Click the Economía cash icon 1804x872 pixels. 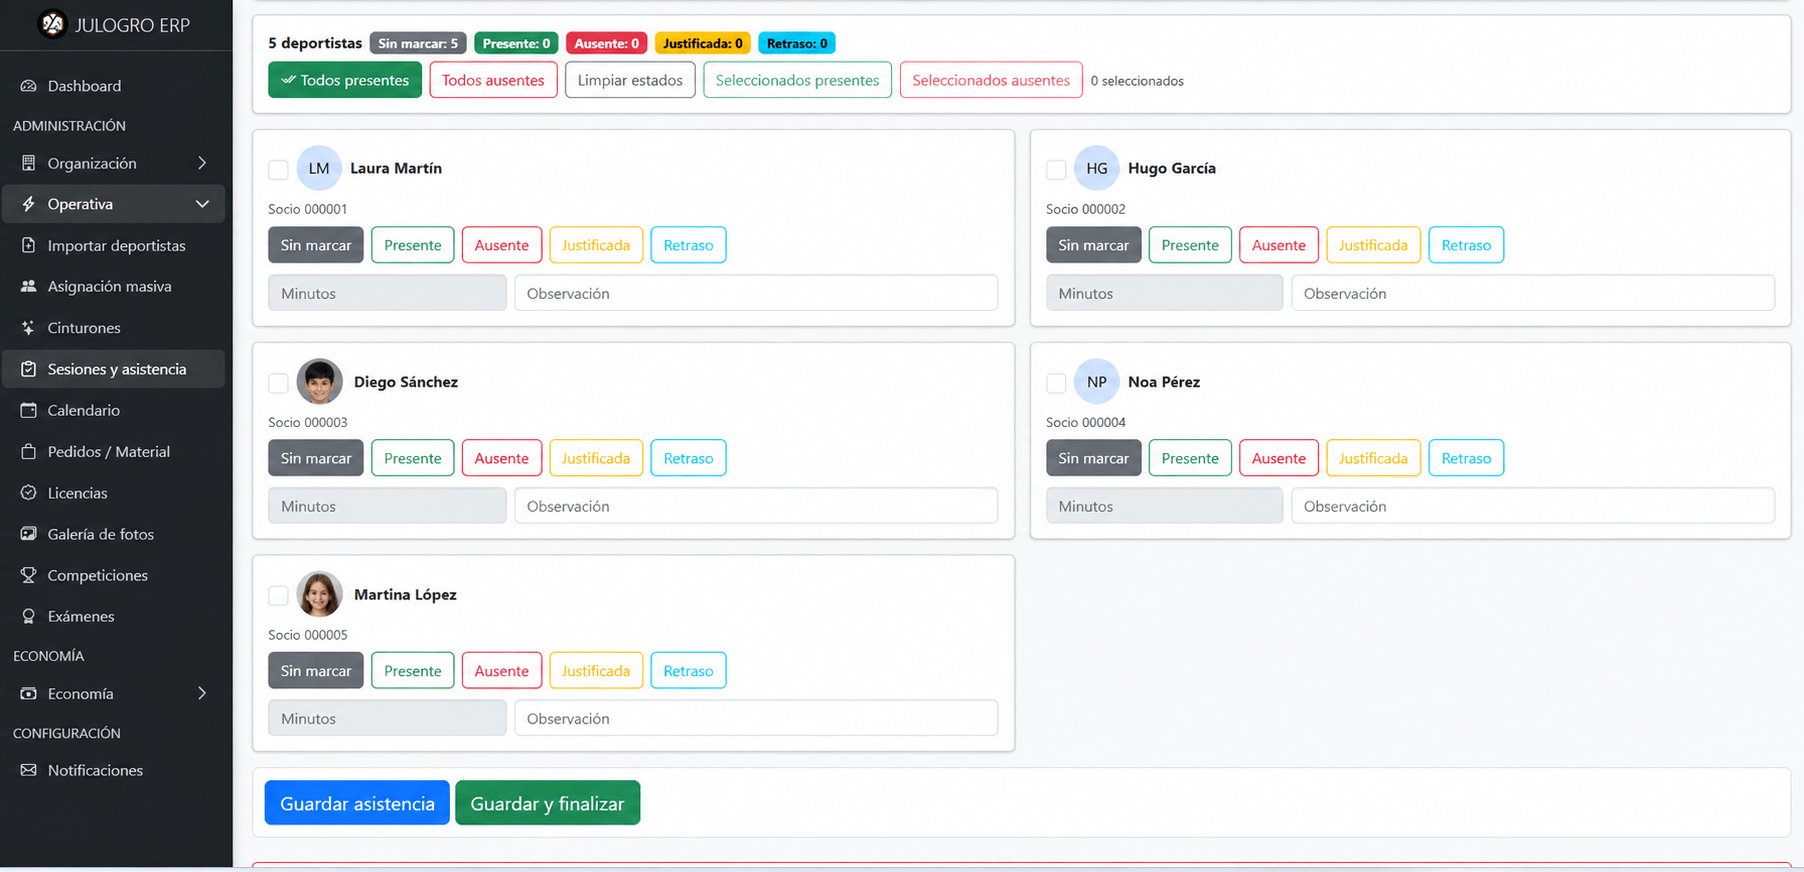pos(28,693)
